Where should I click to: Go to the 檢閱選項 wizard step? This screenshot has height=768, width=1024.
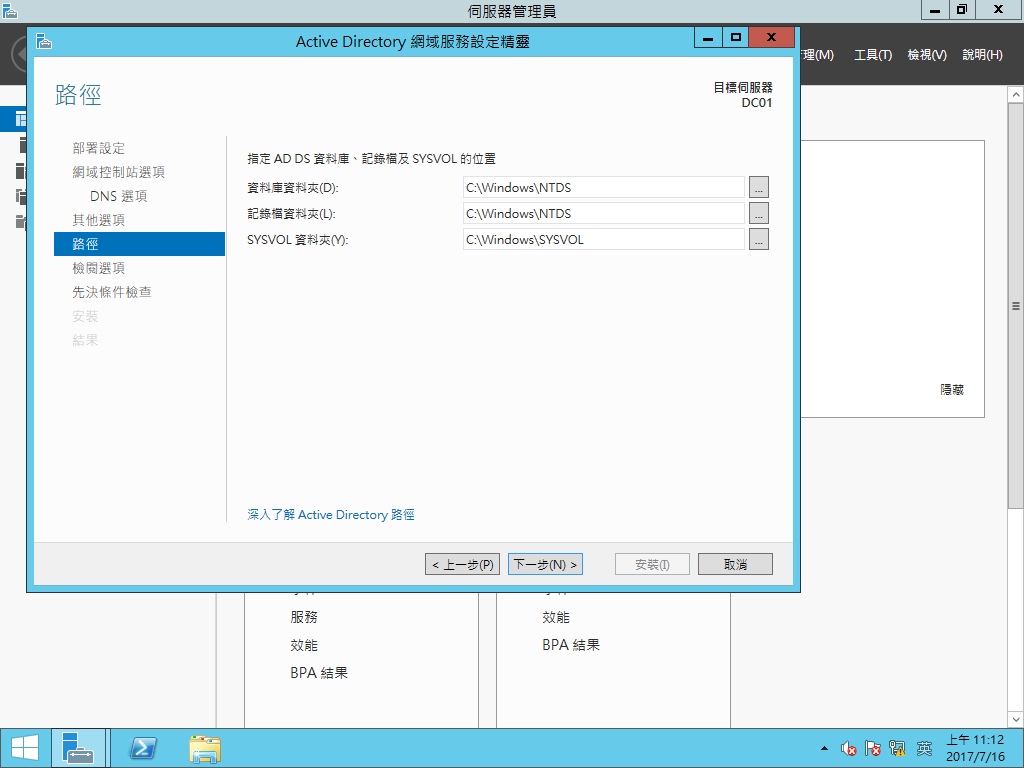[99, 268]
